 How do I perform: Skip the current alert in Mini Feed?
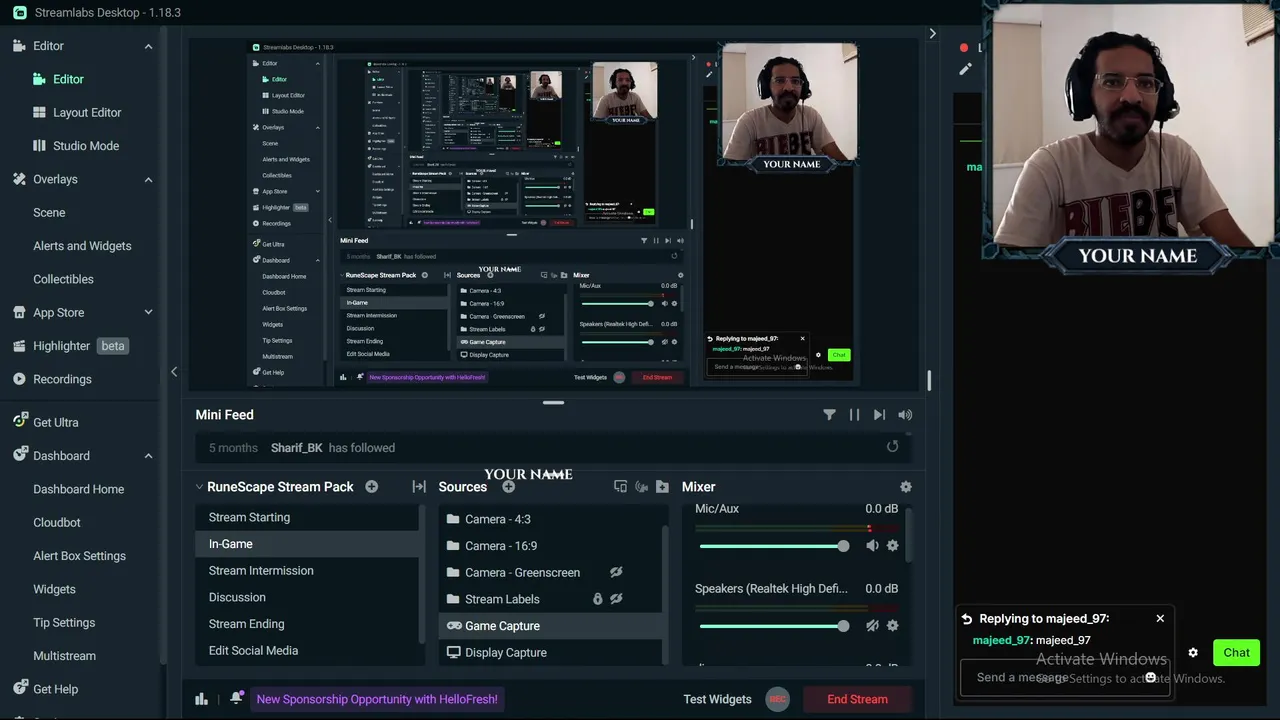tap(879, 414)
